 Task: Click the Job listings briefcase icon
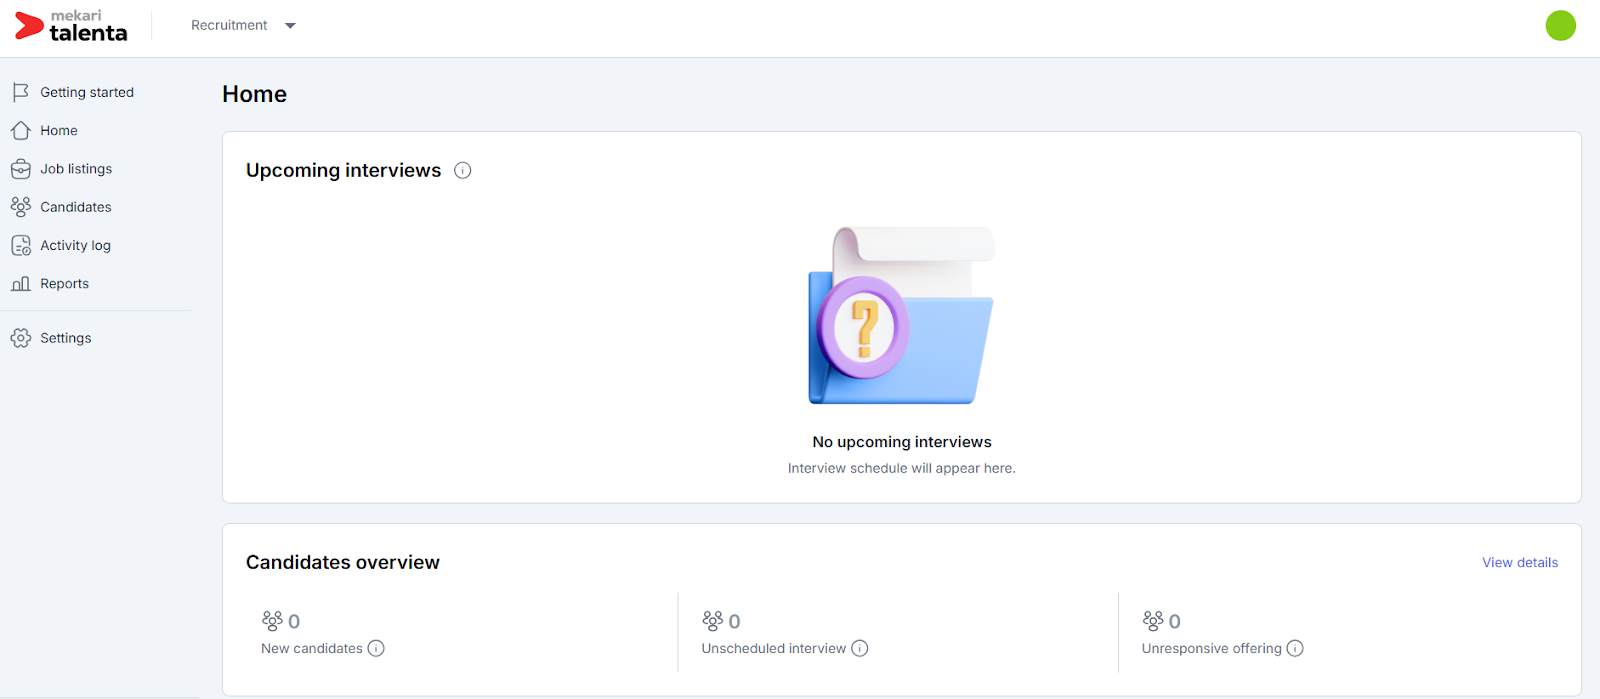pos(20,169)
